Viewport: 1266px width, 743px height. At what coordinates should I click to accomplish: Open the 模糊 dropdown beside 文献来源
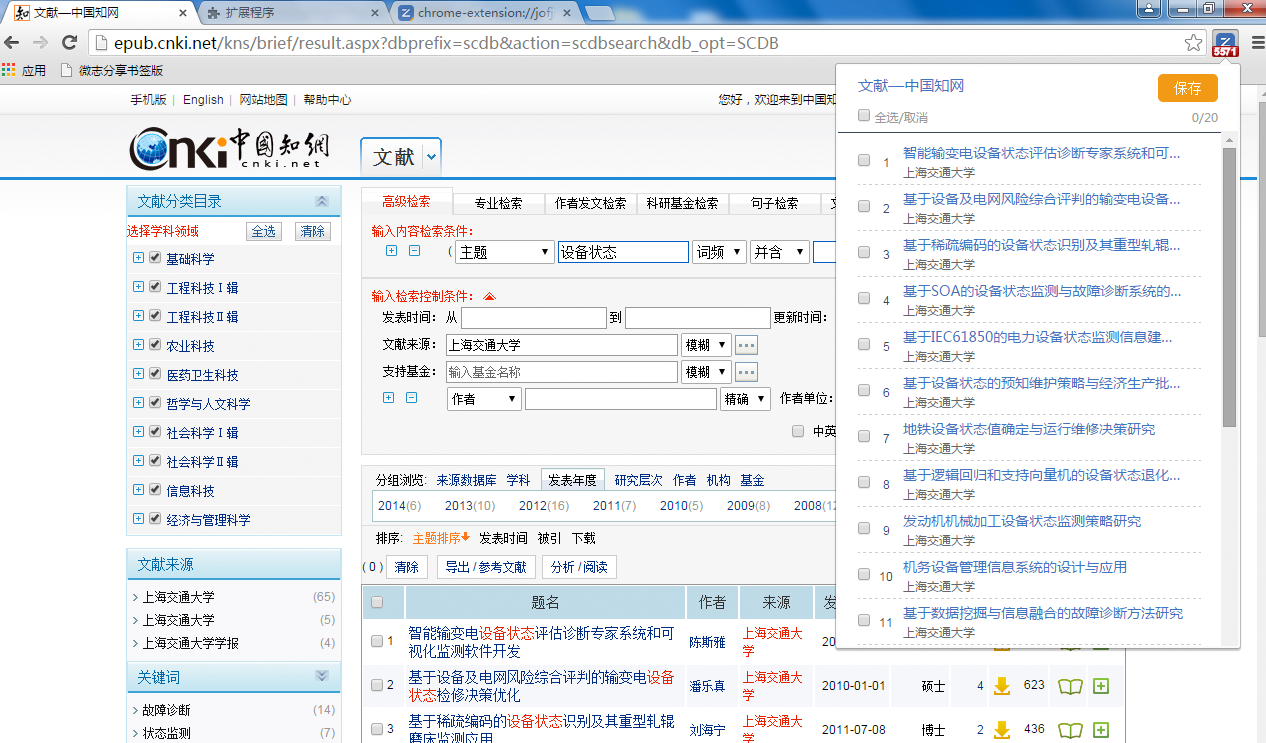point(706,345)
